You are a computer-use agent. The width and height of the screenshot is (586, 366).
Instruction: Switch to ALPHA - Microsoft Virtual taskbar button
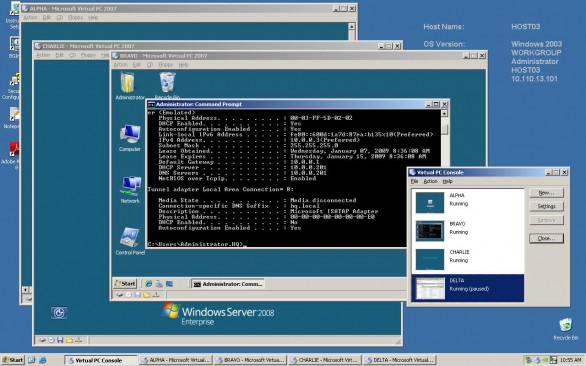[x=176, y=360]
